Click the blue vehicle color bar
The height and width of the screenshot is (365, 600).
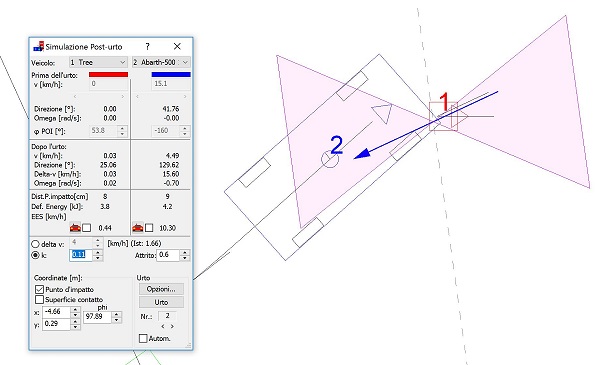click(171, 75)
